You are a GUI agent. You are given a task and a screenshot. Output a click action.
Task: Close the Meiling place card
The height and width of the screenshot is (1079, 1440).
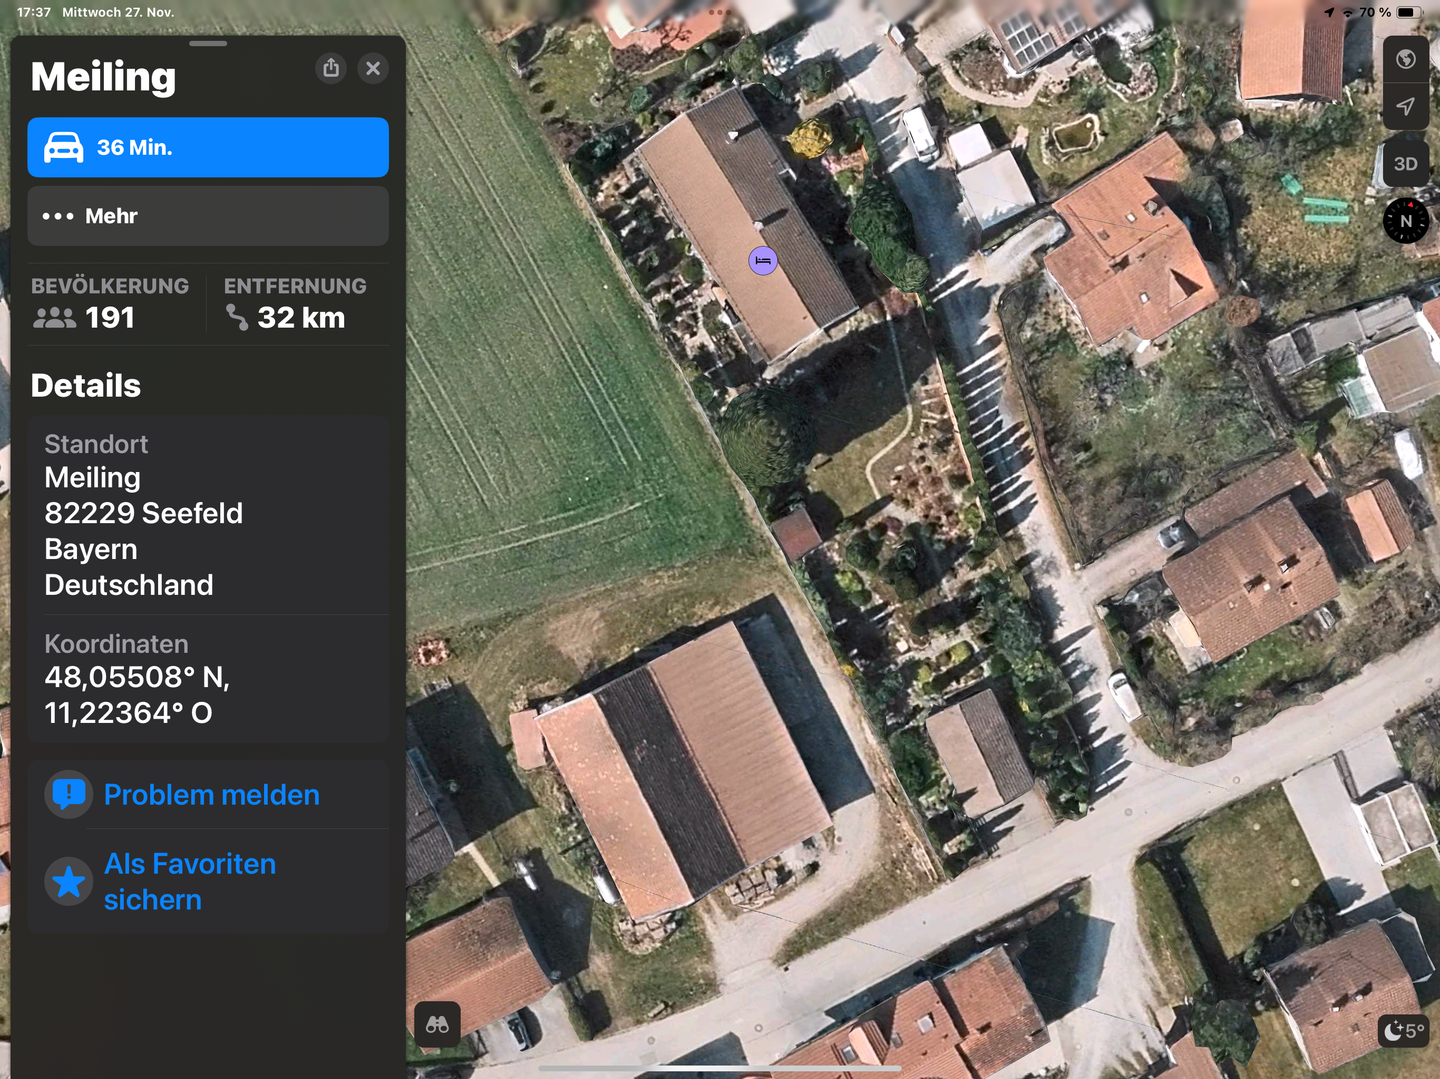pos(373,68)
